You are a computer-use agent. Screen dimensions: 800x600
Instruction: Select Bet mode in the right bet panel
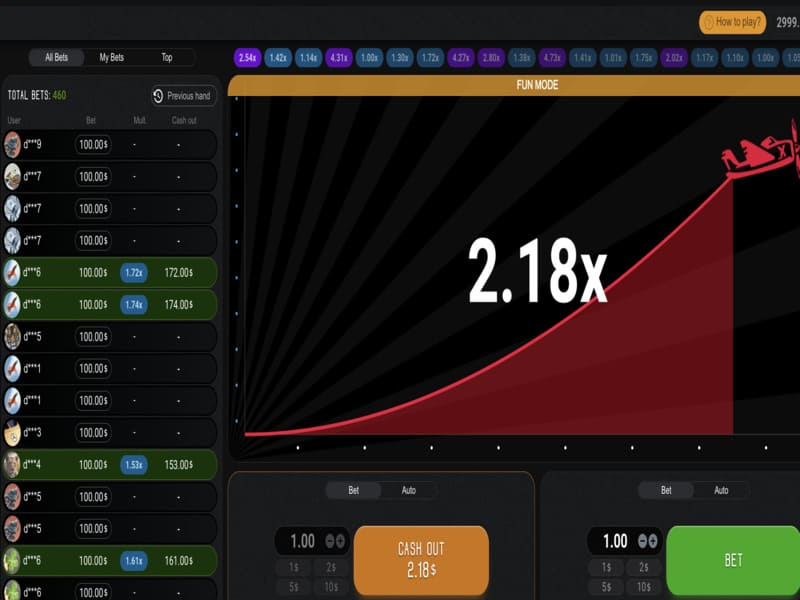pos(666,490)
